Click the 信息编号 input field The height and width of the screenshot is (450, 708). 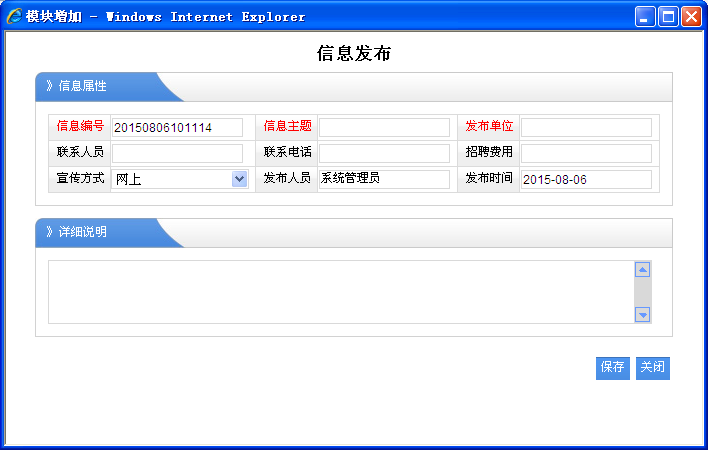coord(177,127)
